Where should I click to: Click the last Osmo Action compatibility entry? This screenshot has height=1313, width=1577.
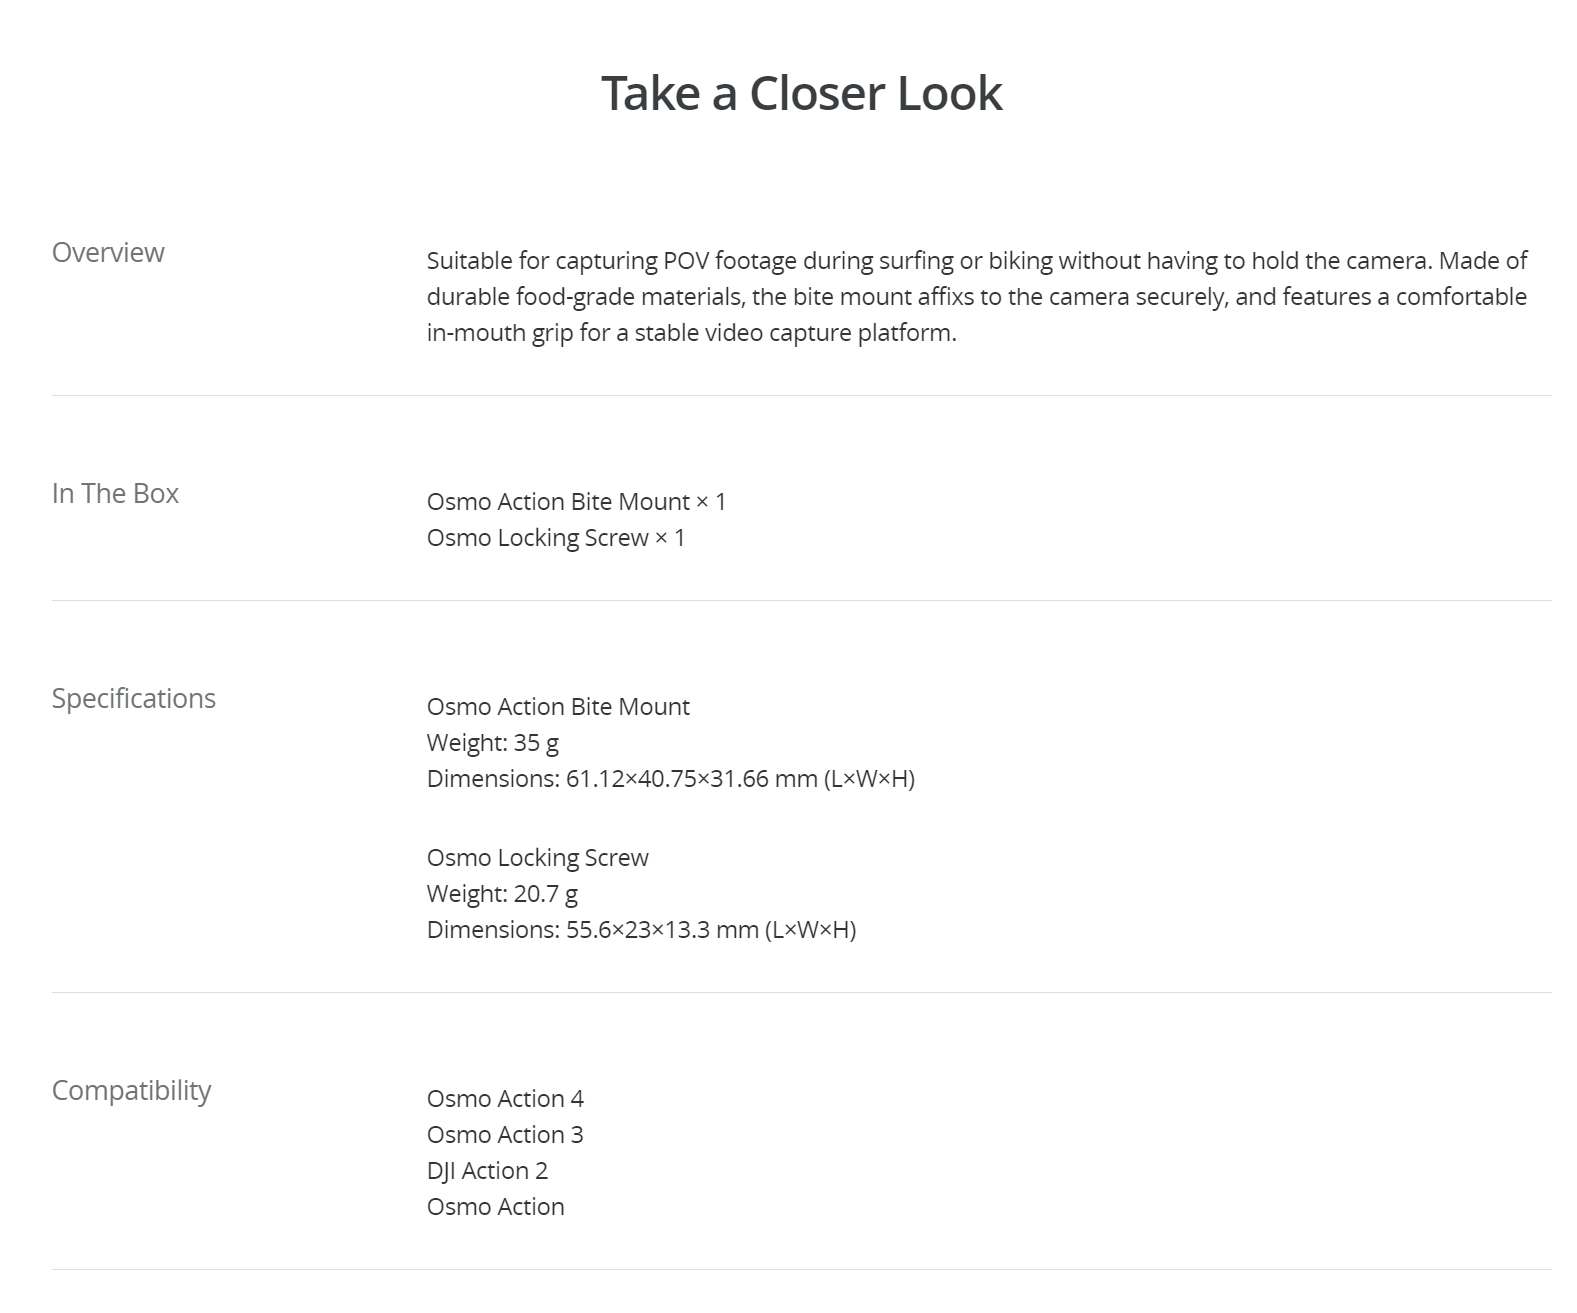[495, 1206]
